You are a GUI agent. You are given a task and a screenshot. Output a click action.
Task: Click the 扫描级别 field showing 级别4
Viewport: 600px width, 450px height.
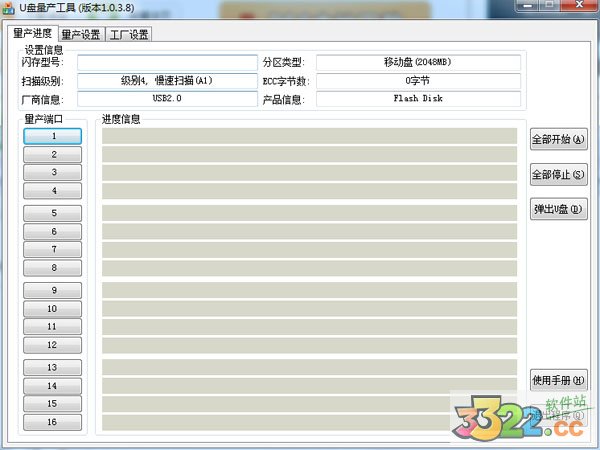pos(167,81)
